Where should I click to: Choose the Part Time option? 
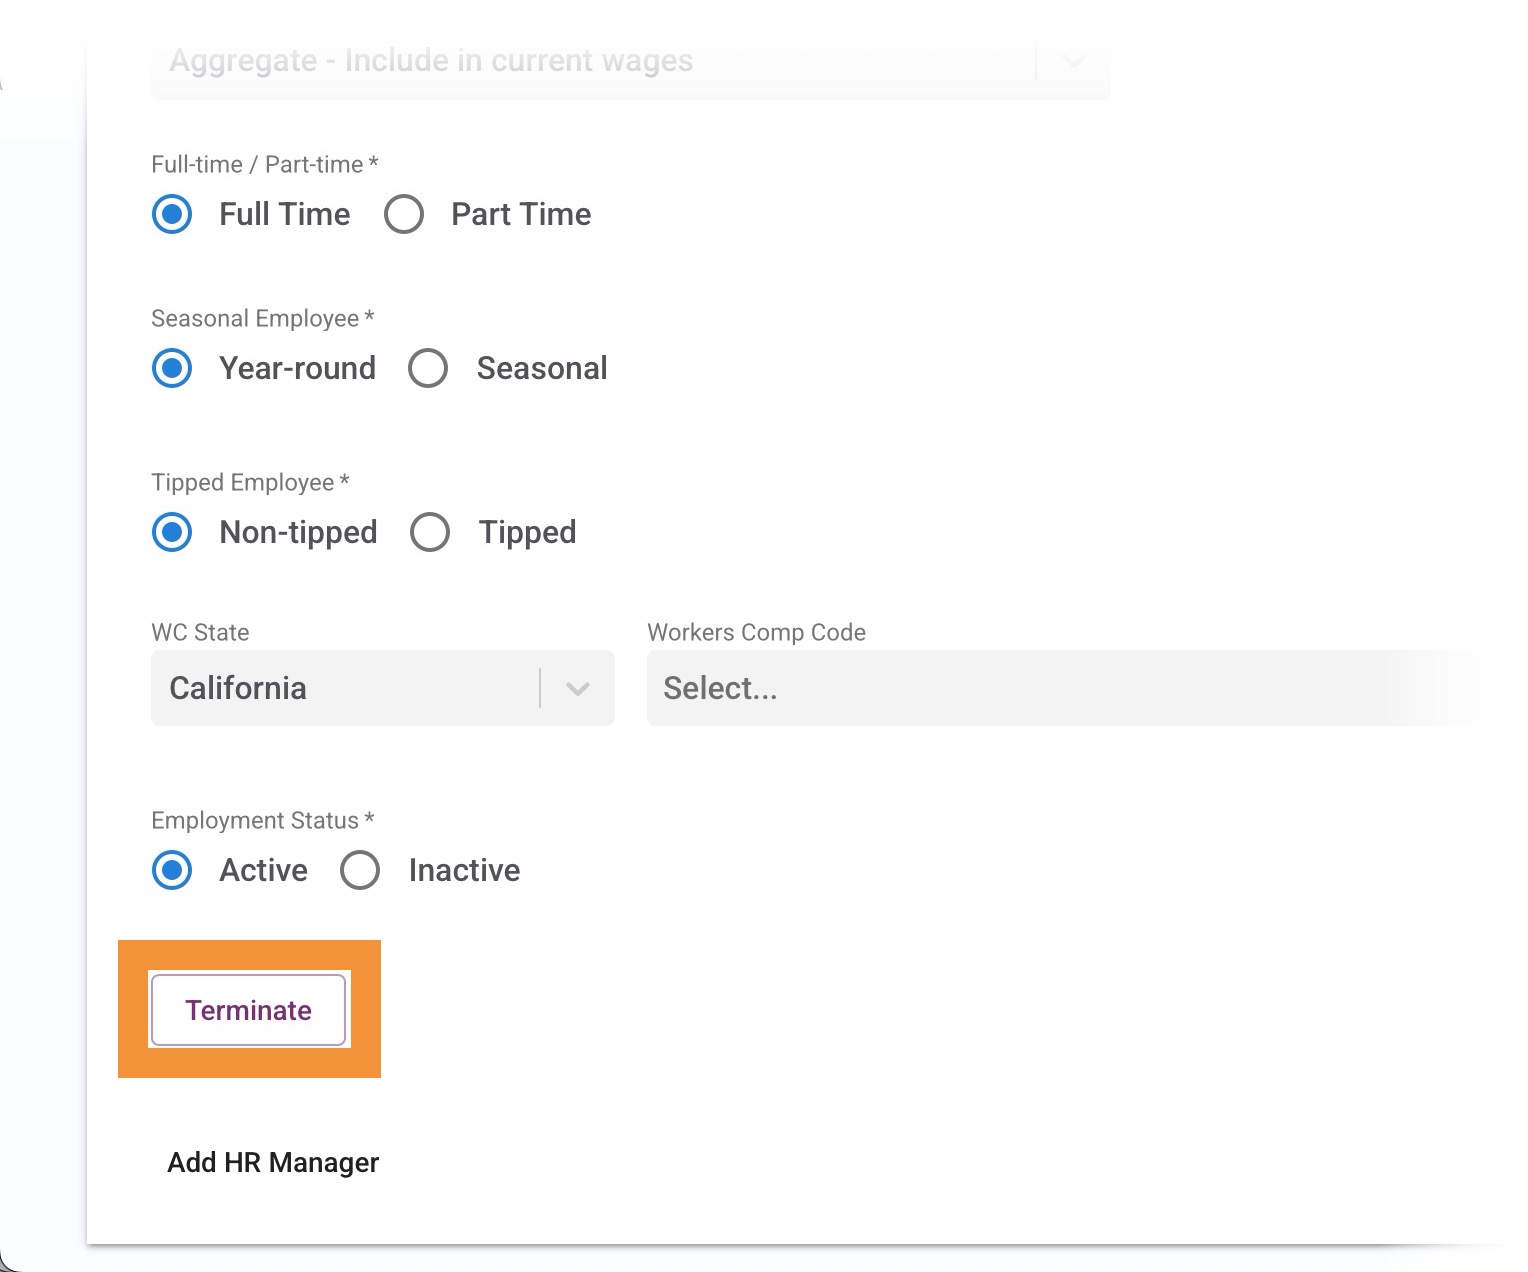(404, 215)
